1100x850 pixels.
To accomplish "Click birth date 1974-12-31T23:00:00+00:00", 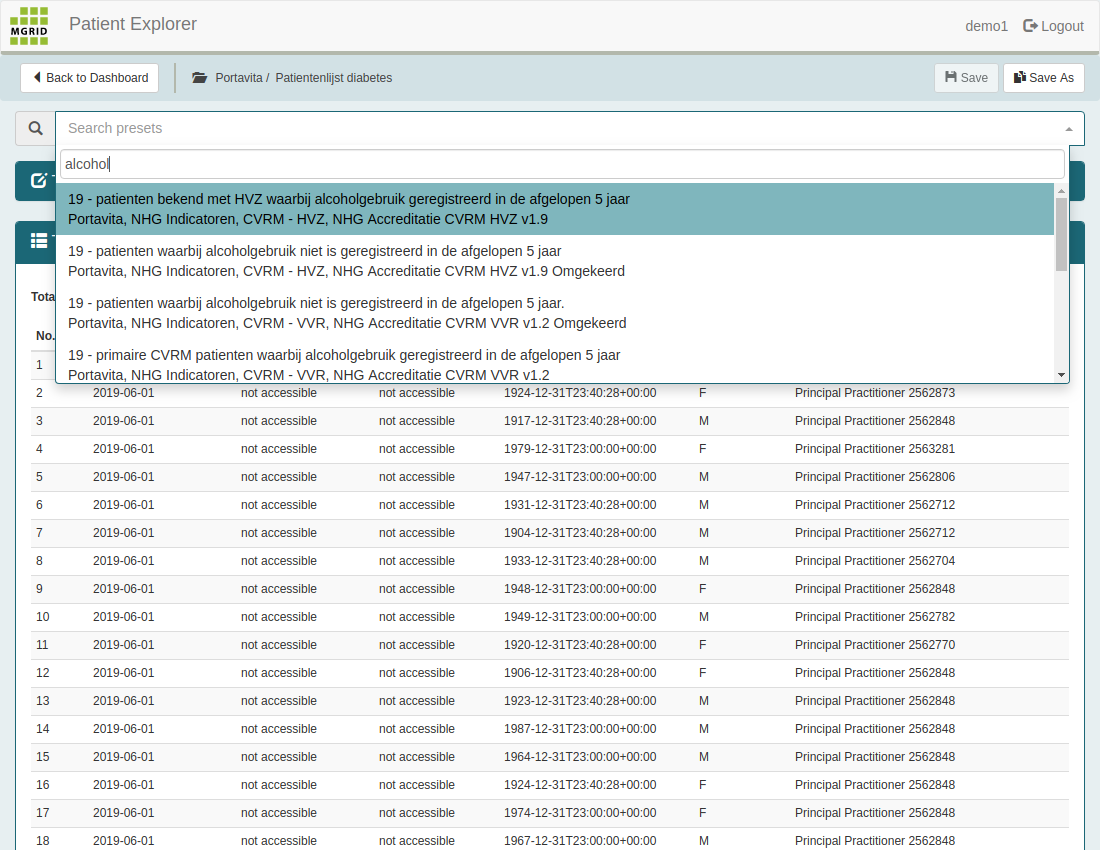I will (x=580, y=813).
